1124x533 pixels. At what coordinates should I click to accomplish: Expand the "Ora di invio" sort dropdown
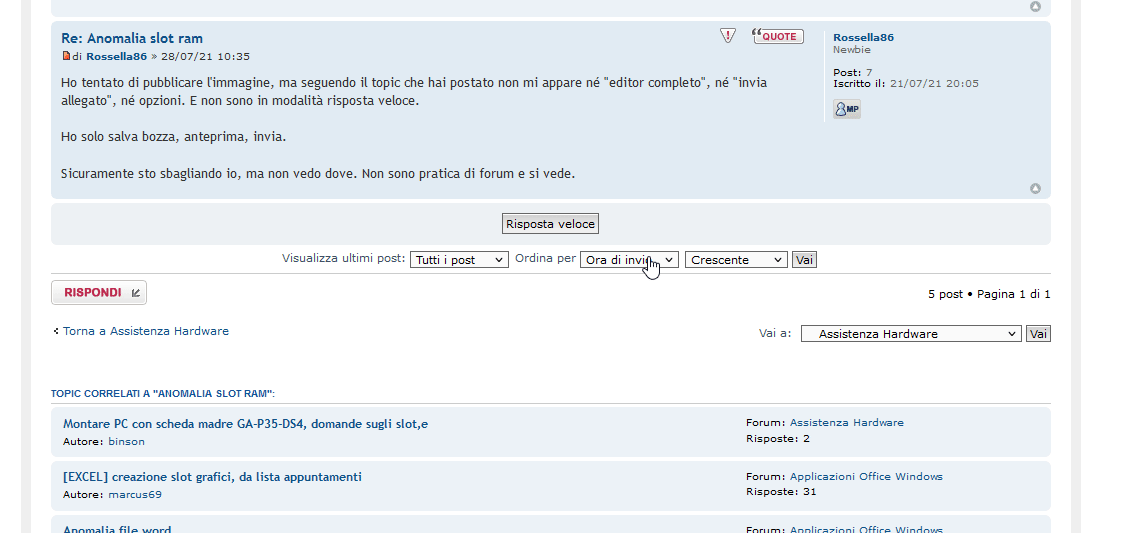629,260
